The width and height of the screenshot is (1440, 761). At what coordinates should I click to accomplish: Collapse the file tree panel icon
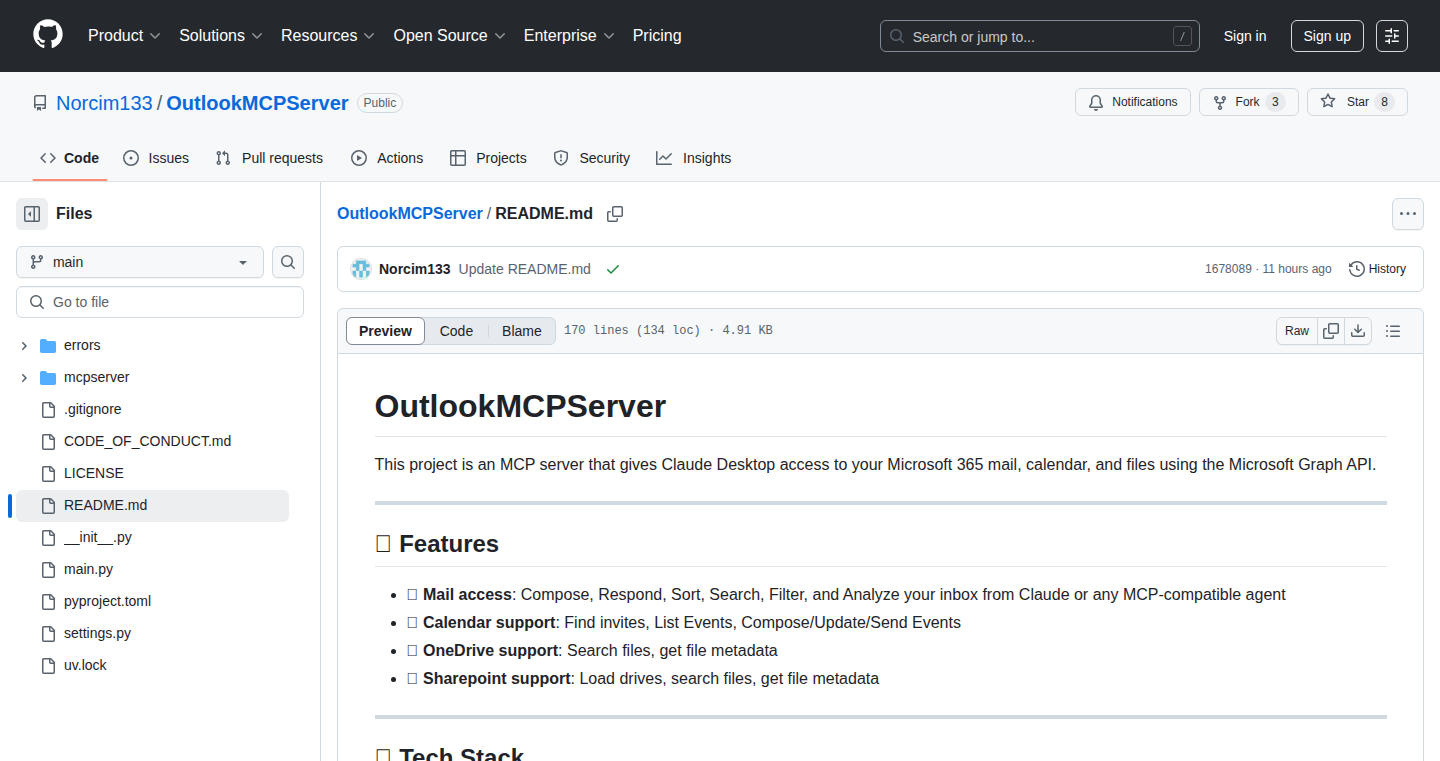(x=32, y=214)
